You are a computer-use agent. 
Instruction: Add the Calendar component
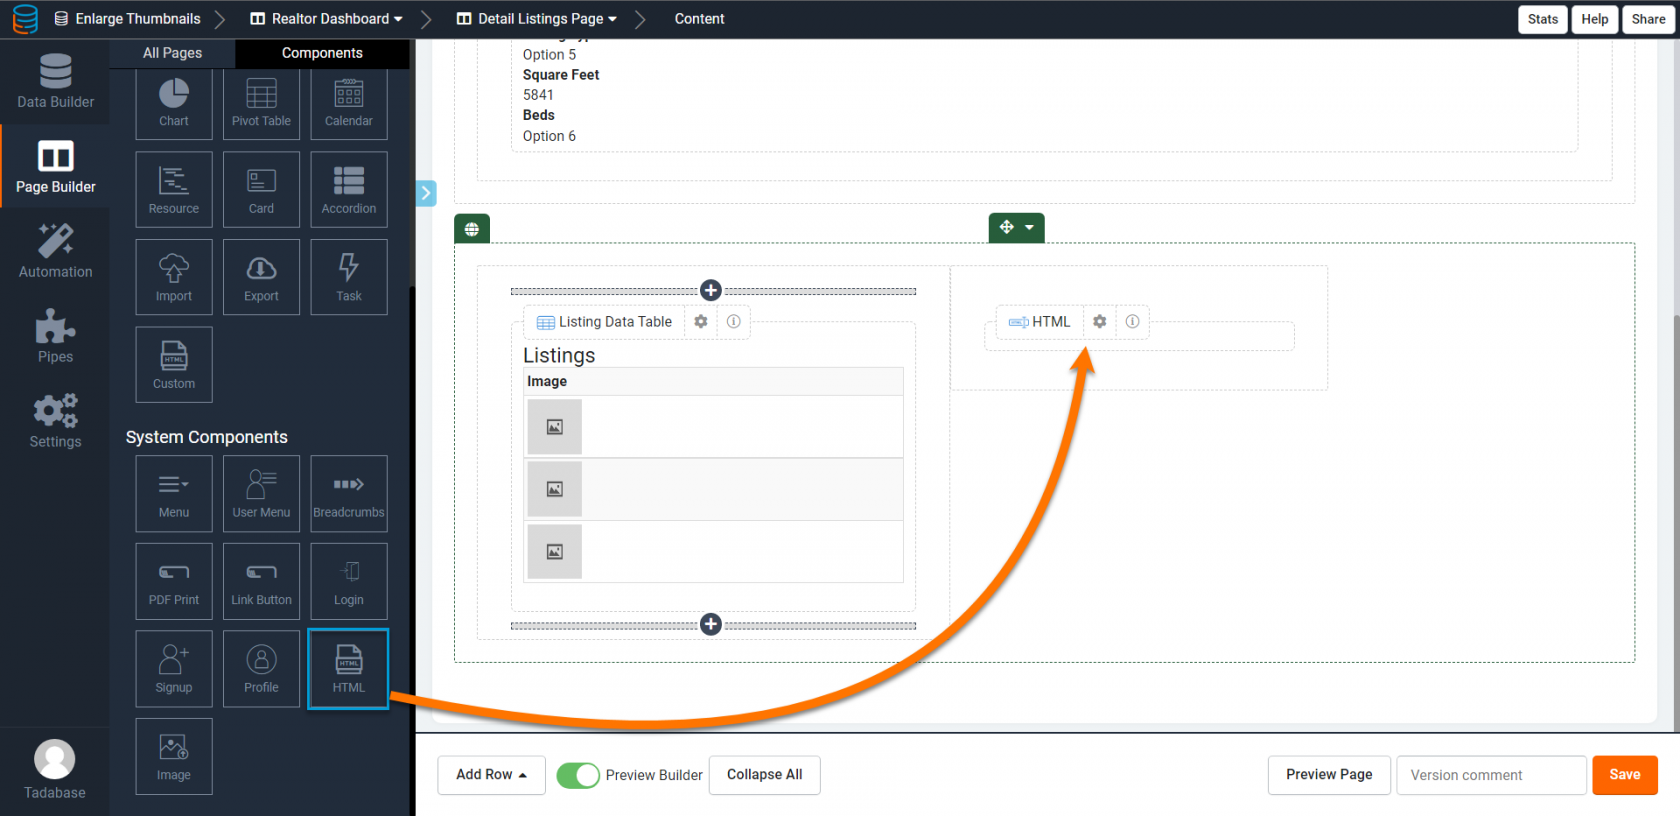pos(349,104)
